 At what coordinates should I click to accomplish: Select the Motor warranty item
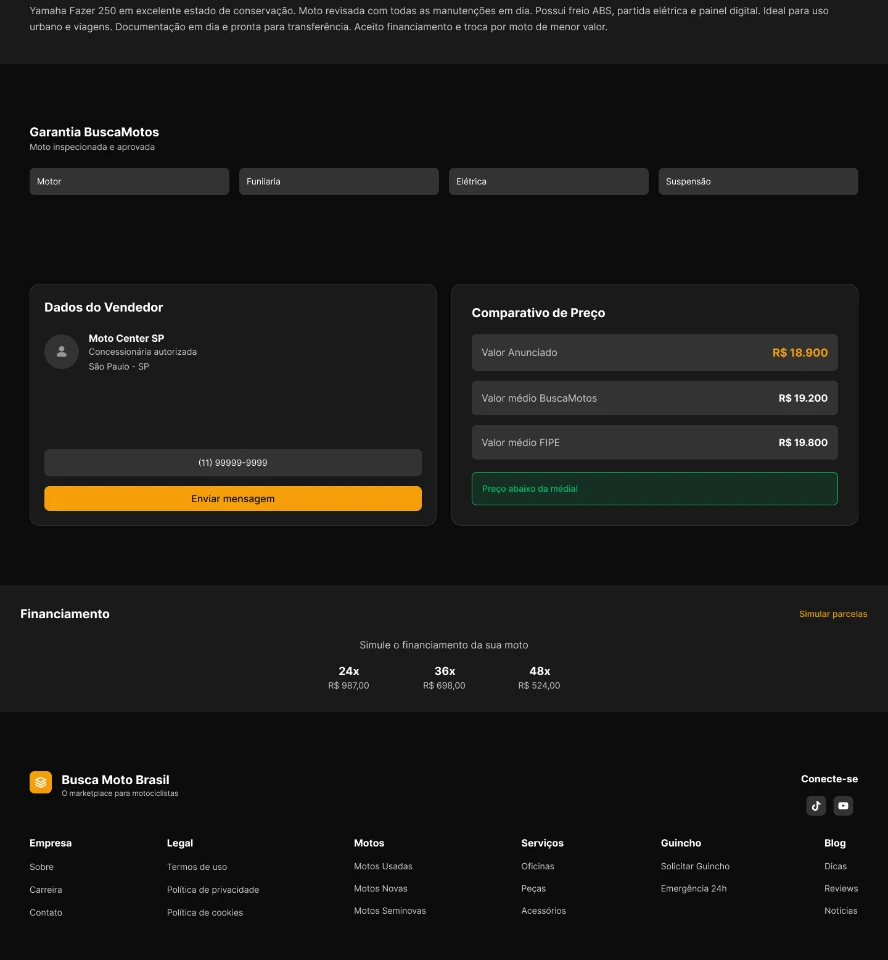tap(129, 181)
